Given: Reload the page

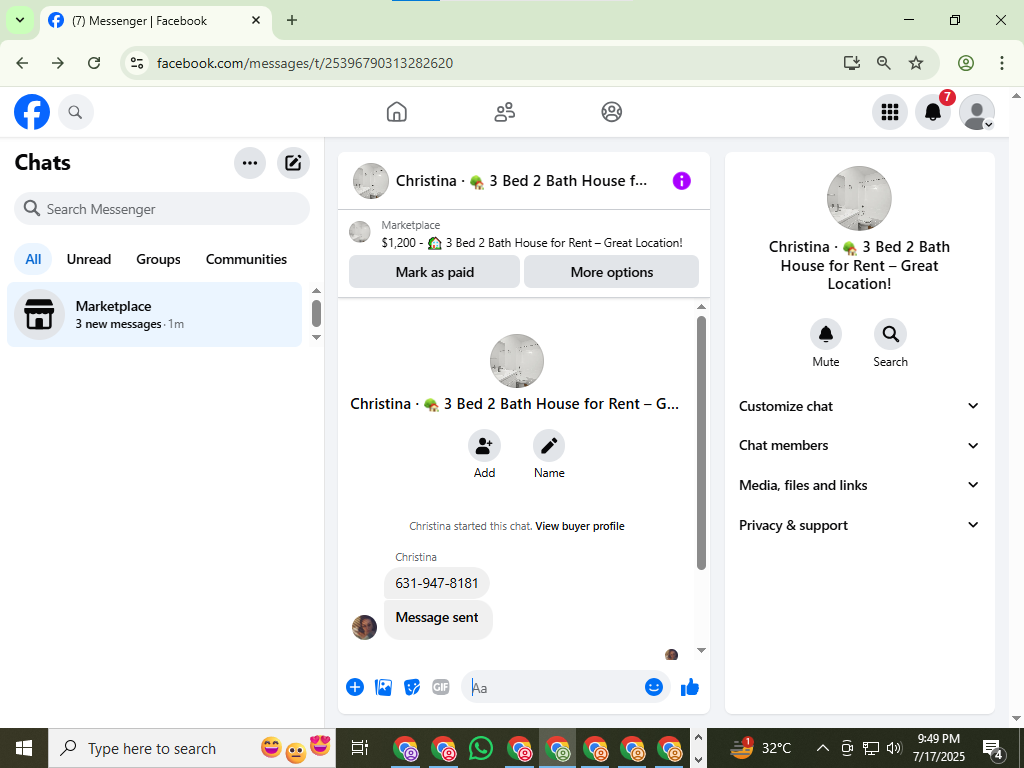Looking at the screenshot, I should point(94,63).
